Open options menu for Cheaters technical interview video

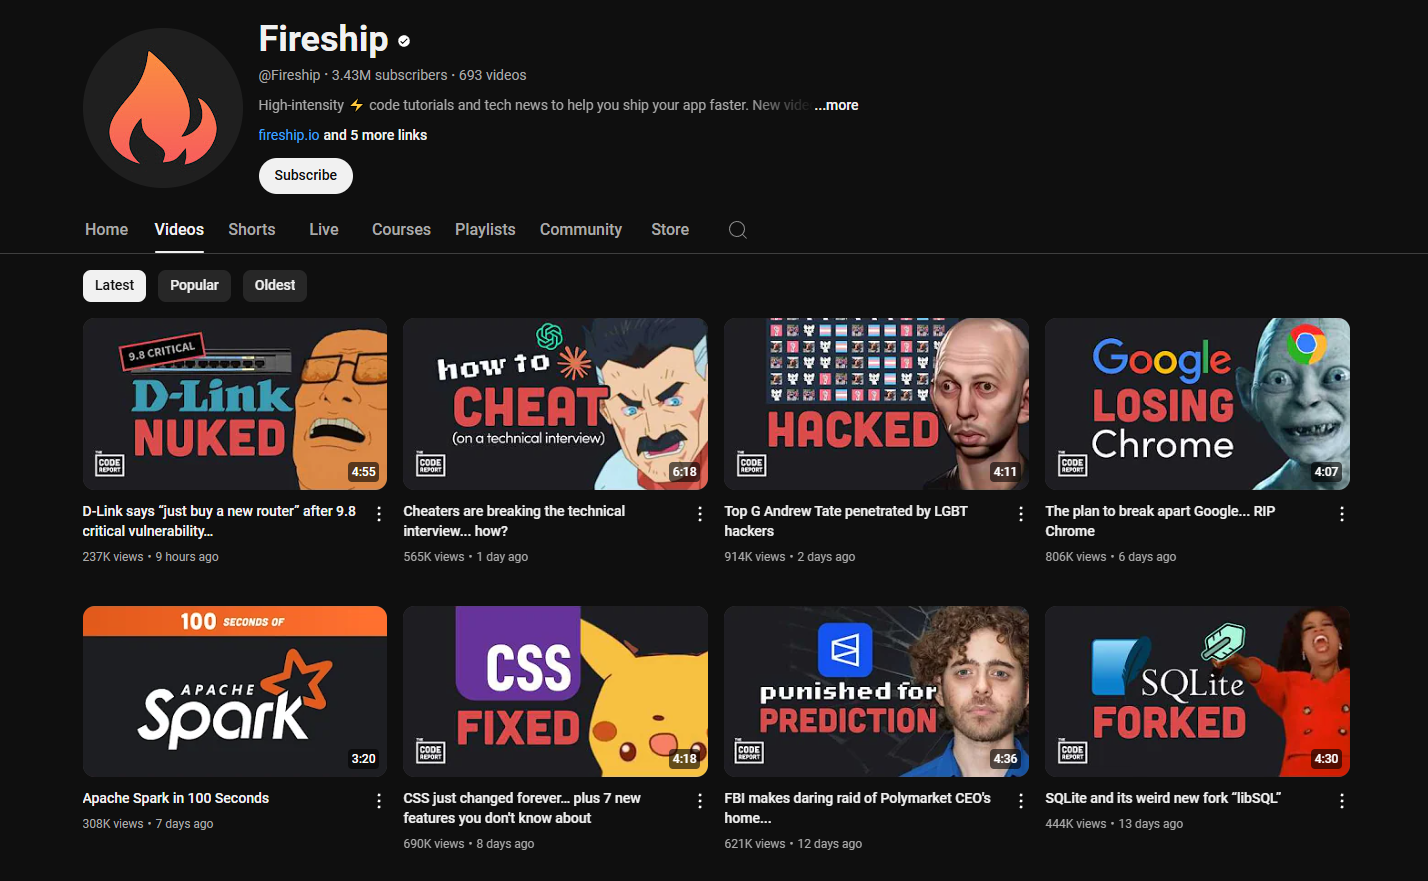click(700, 514)
